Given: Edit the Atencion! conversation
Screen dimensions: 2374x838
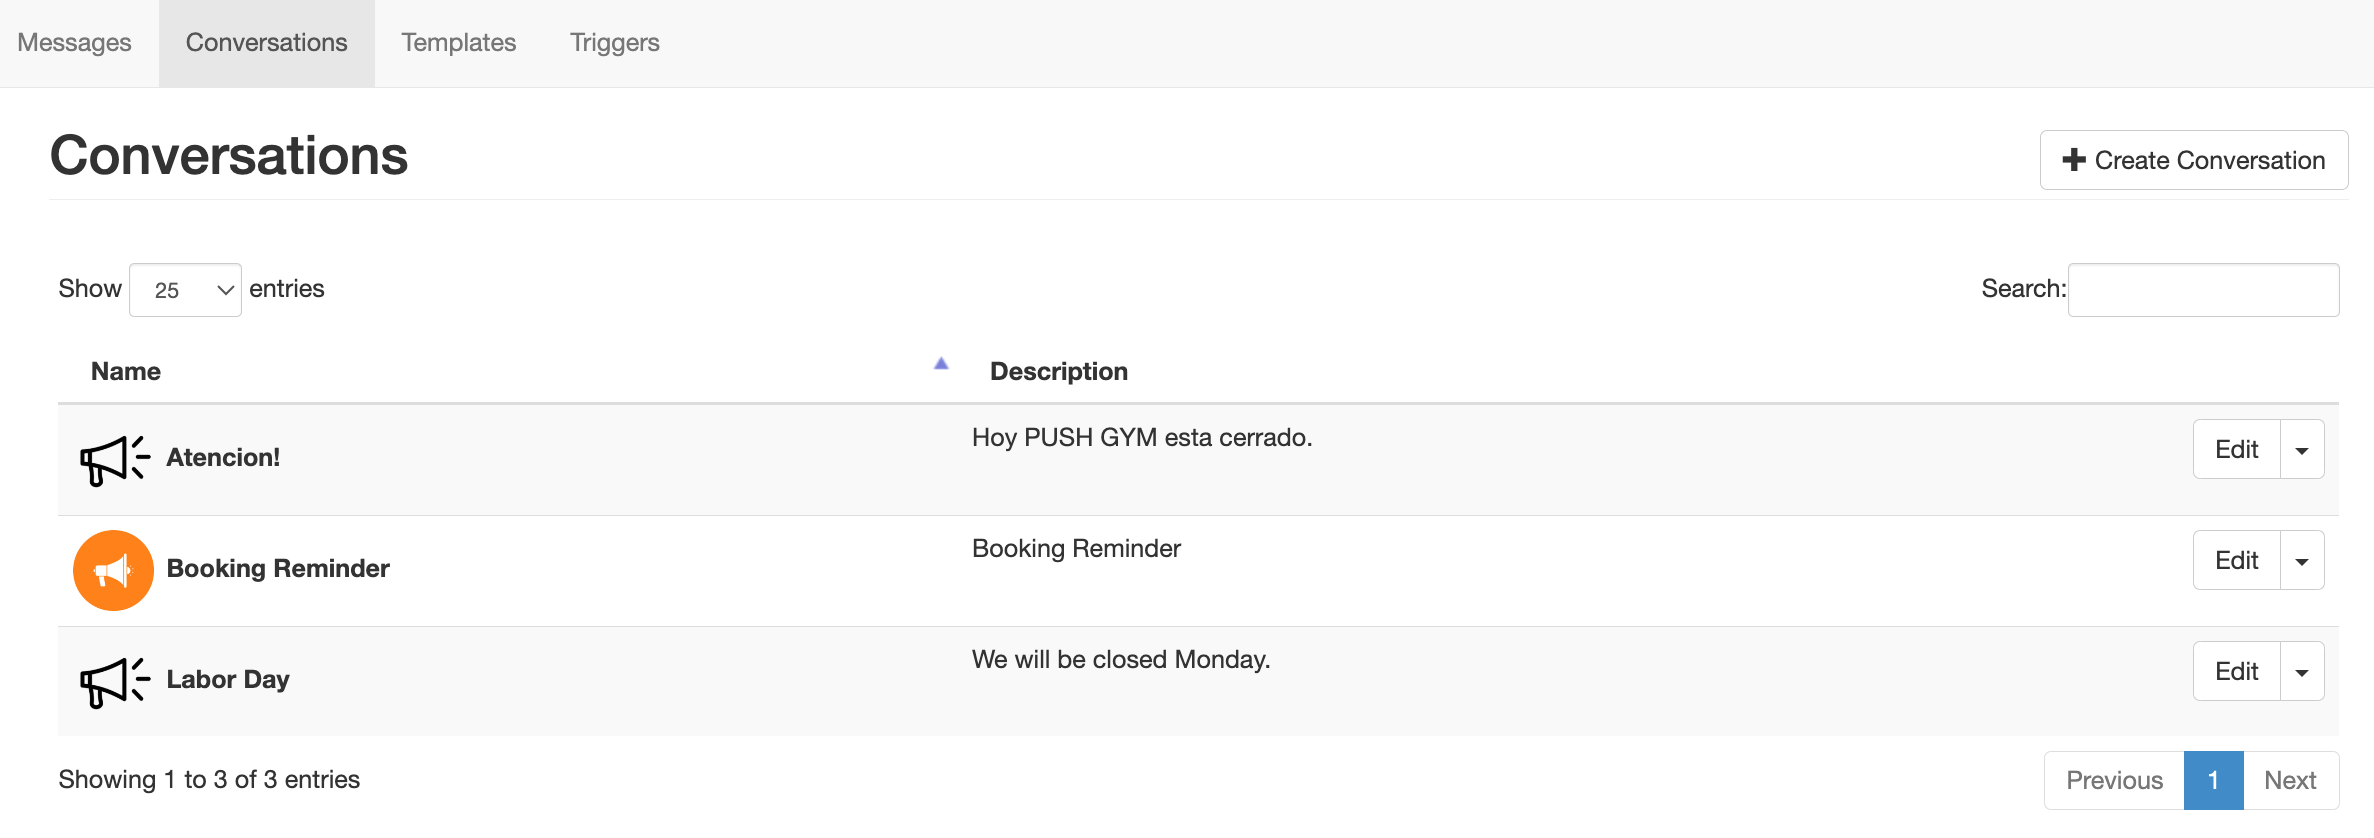Looking at the screenshot, I should coord(2237,450).
